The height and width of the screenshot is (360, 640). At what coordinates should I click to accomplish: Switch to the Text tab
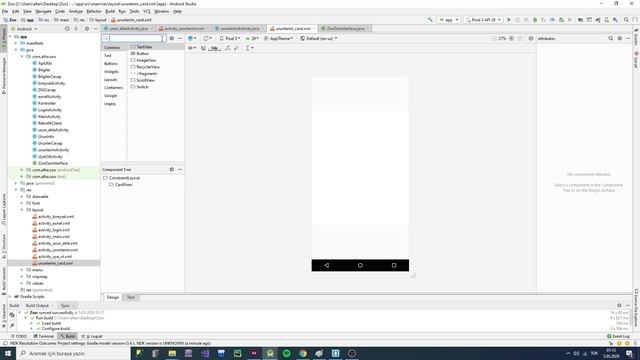click(x=131, y=297)
